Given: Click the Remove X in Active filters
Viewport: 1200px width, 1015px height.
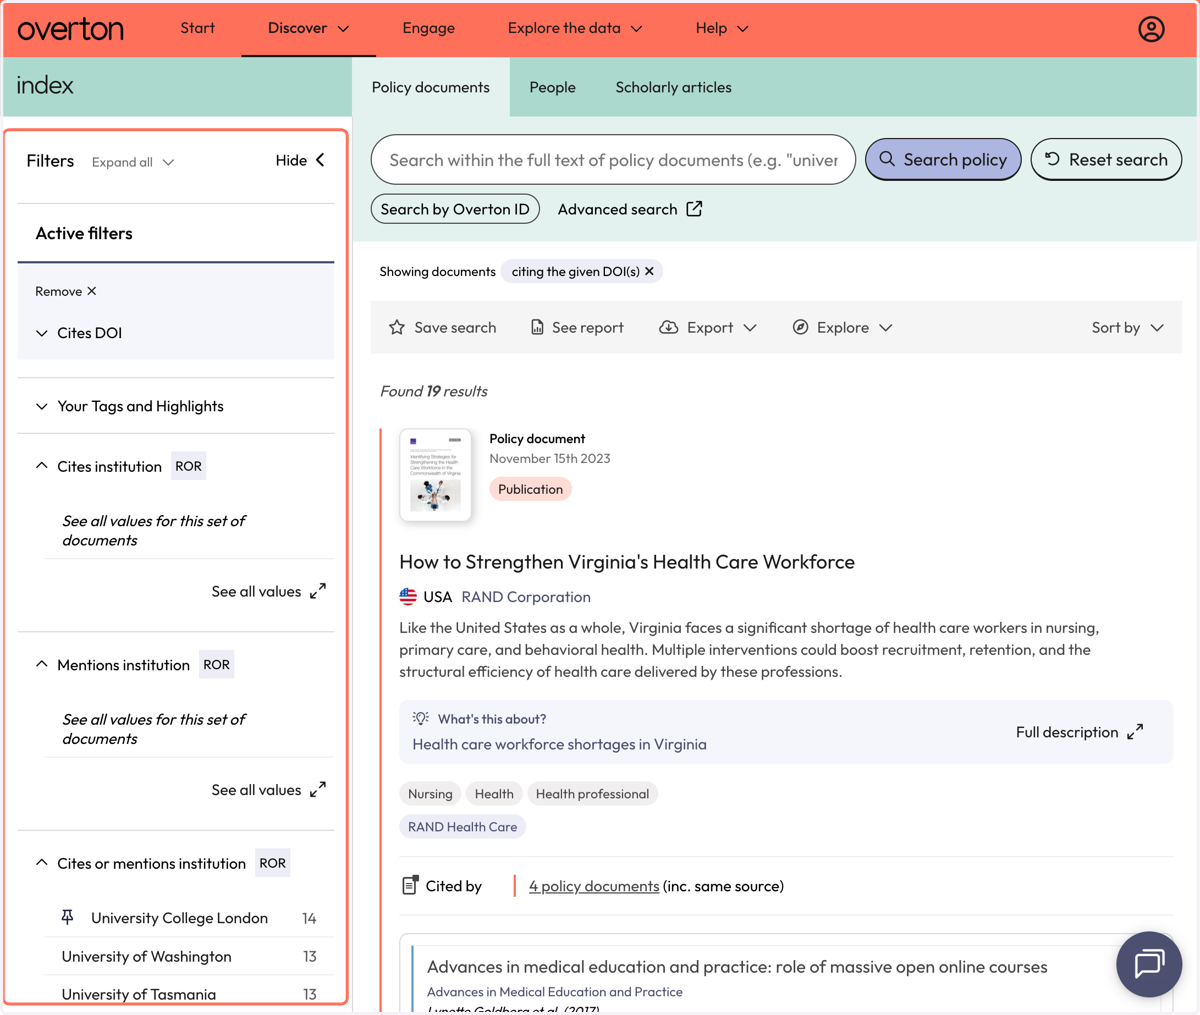Looking at the screenshot, I should point(66,291).
